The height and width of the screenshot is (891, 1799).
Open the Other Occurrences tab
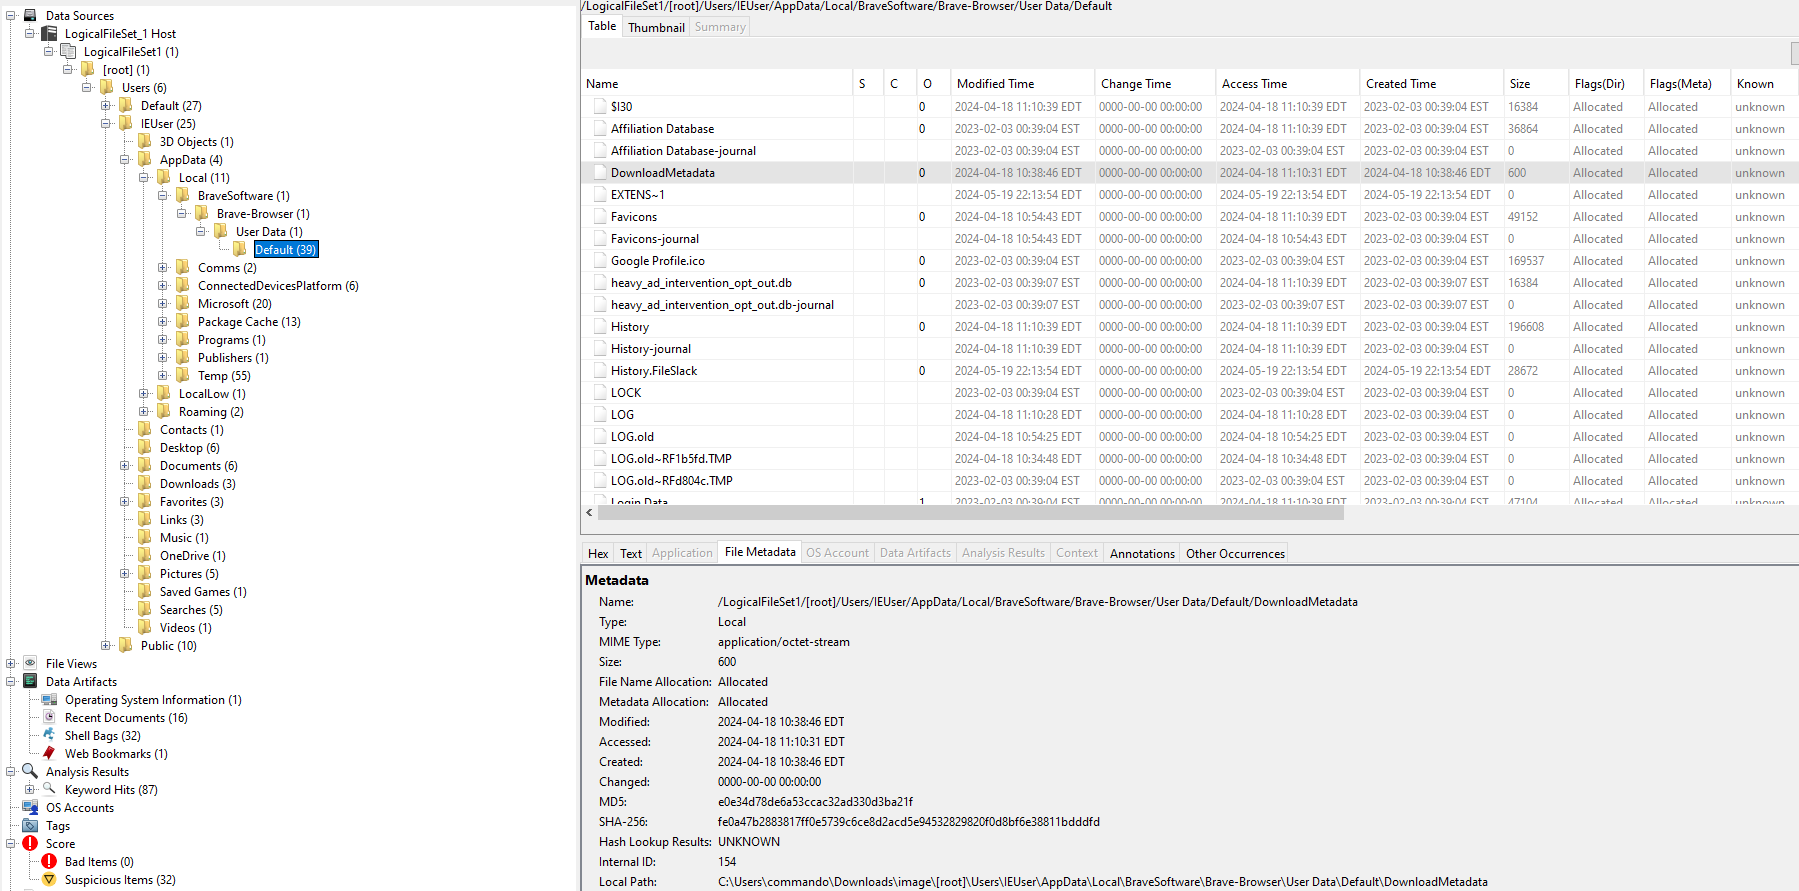[x=1235, y=553]
